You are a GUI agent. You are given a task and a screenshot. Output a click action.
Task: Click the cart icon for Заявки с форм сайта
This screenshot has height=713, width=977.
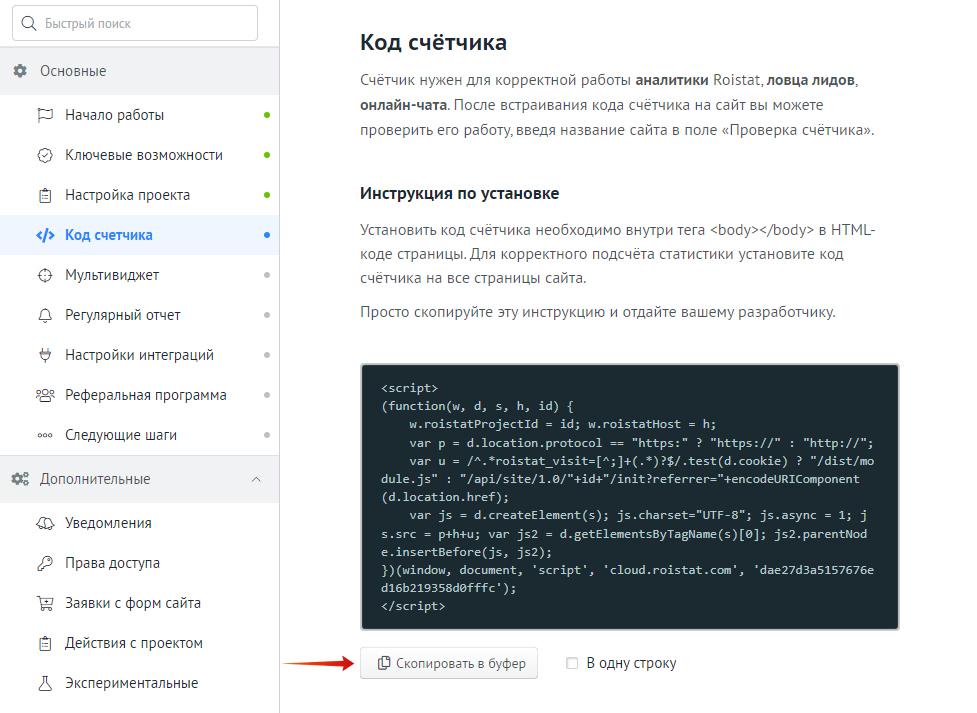[x=45, y=603]
